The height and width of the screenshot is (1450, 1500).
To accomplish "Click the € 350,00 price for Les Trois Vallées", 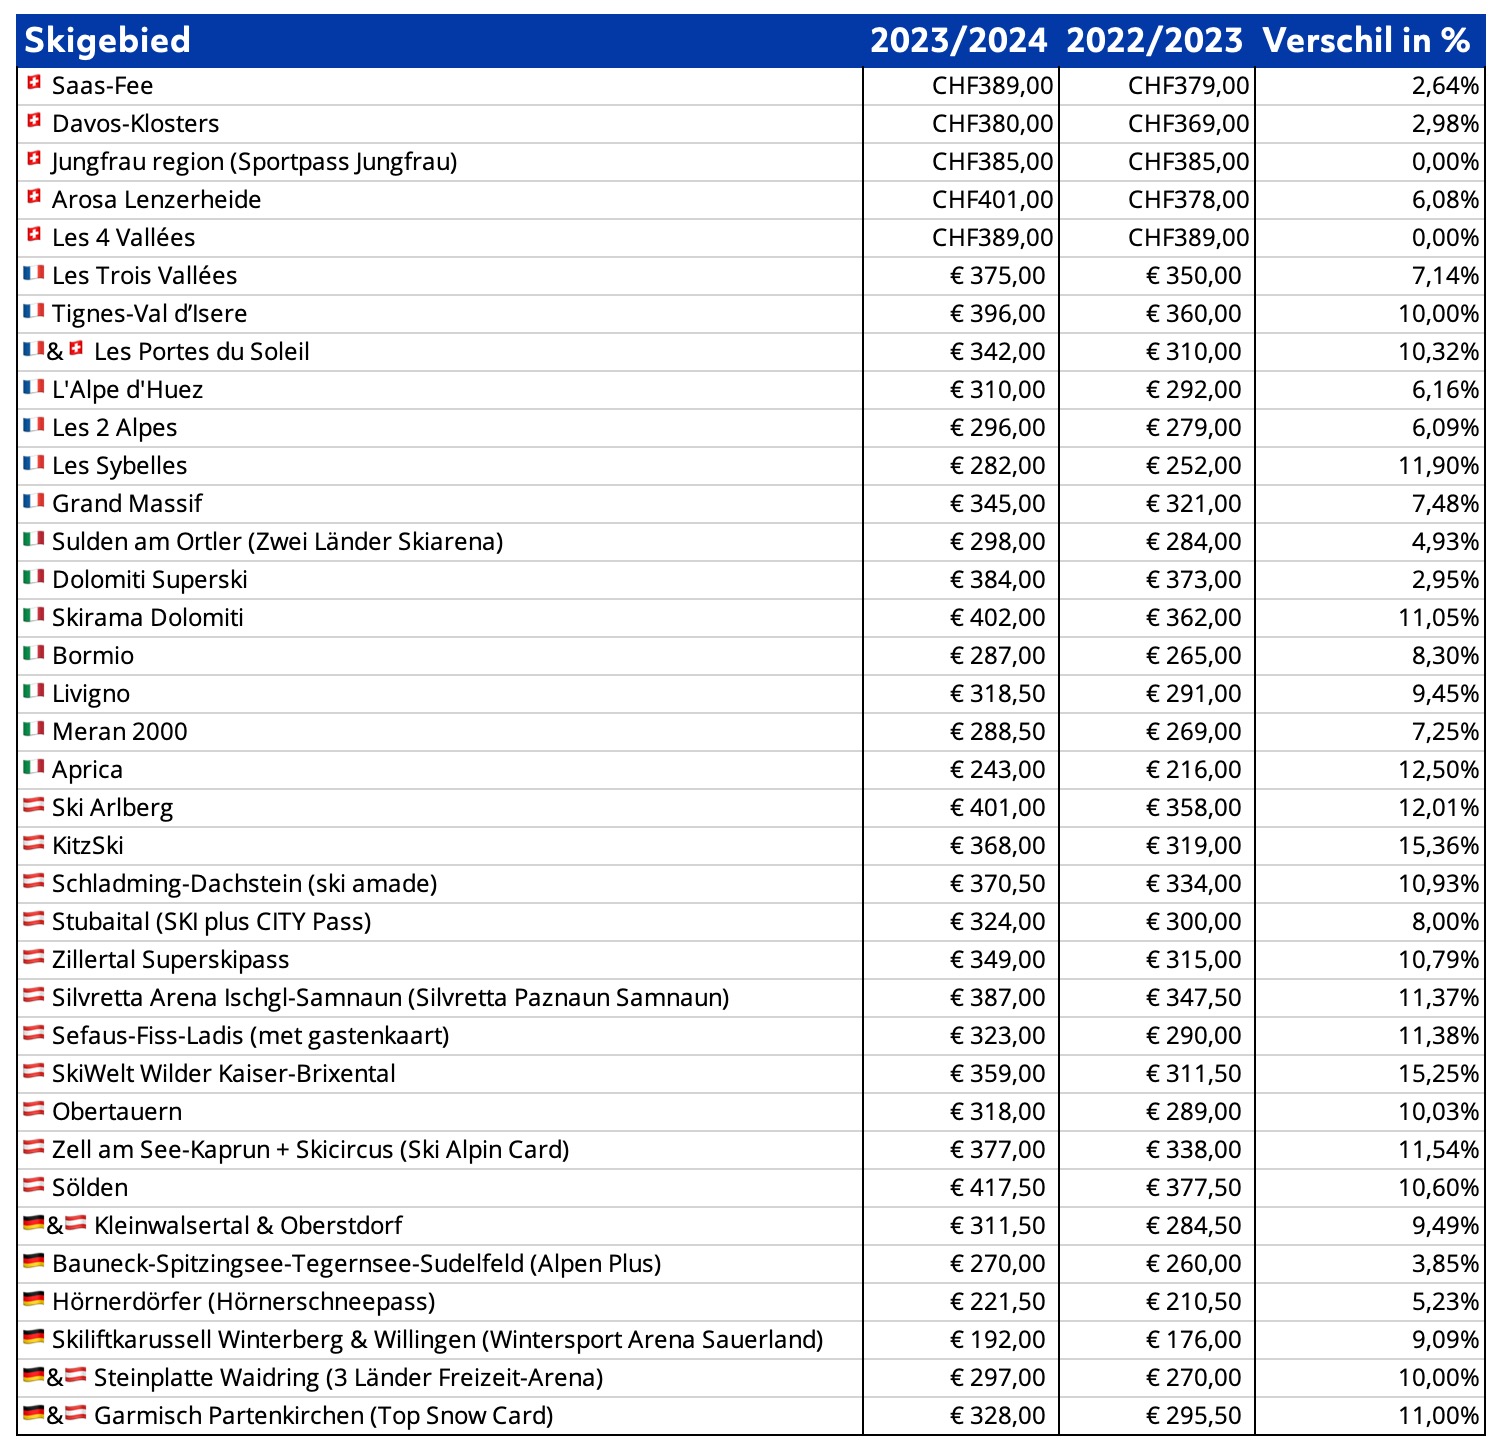I will [1193, 276].
